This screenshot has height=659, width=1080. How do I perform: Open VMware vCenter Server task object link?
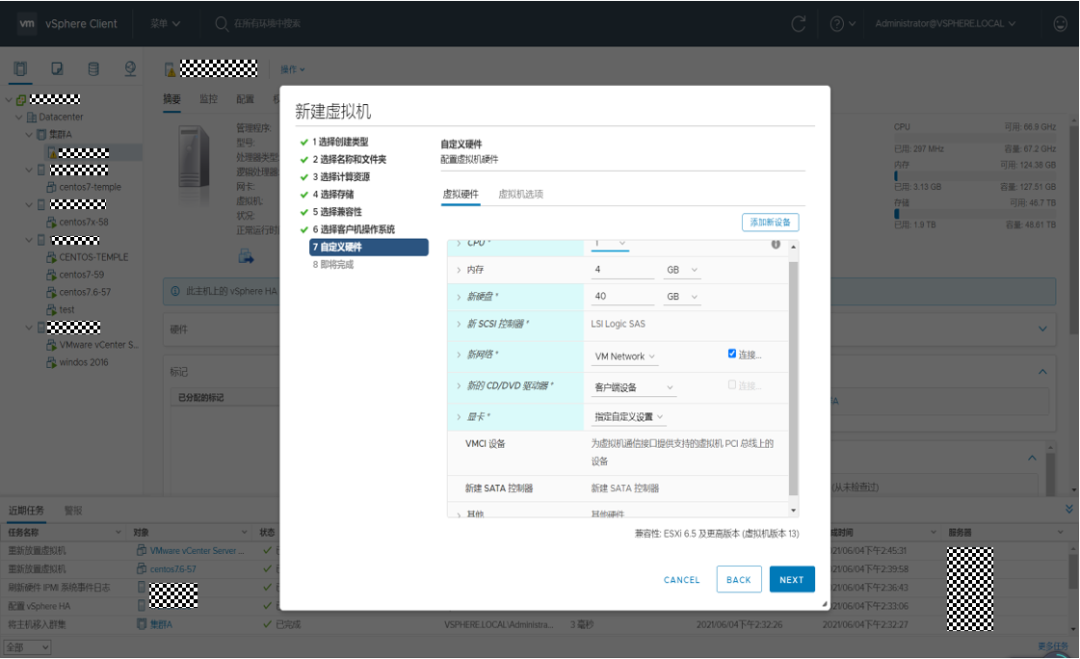coord(196,551)
